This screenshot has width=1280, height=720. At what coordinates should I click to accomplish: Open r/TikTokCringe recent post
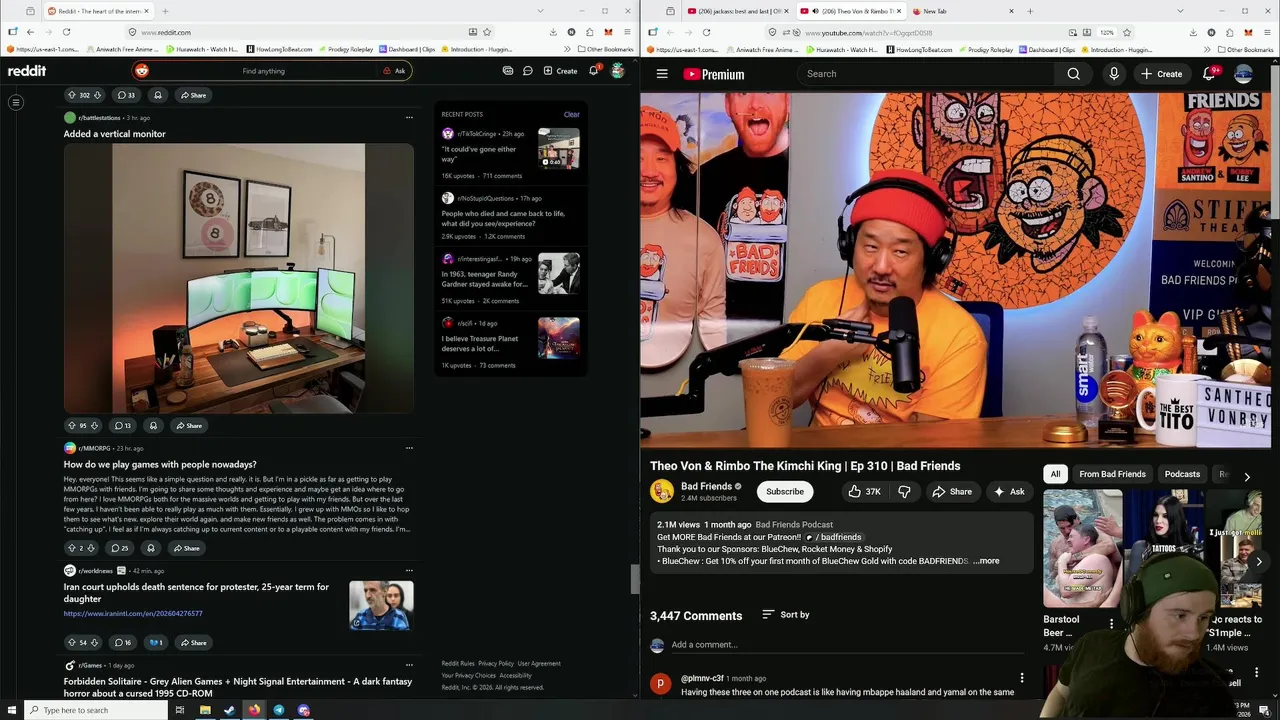click(x=510, y=154)
